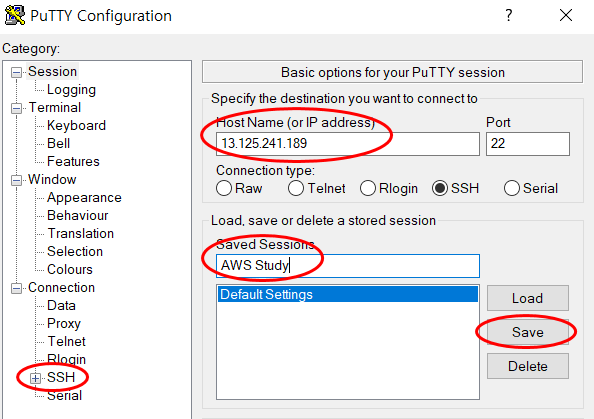This screenshot has height=419, width=594.
Task: Click the question mark help icon
Action: tap(509, 15)
